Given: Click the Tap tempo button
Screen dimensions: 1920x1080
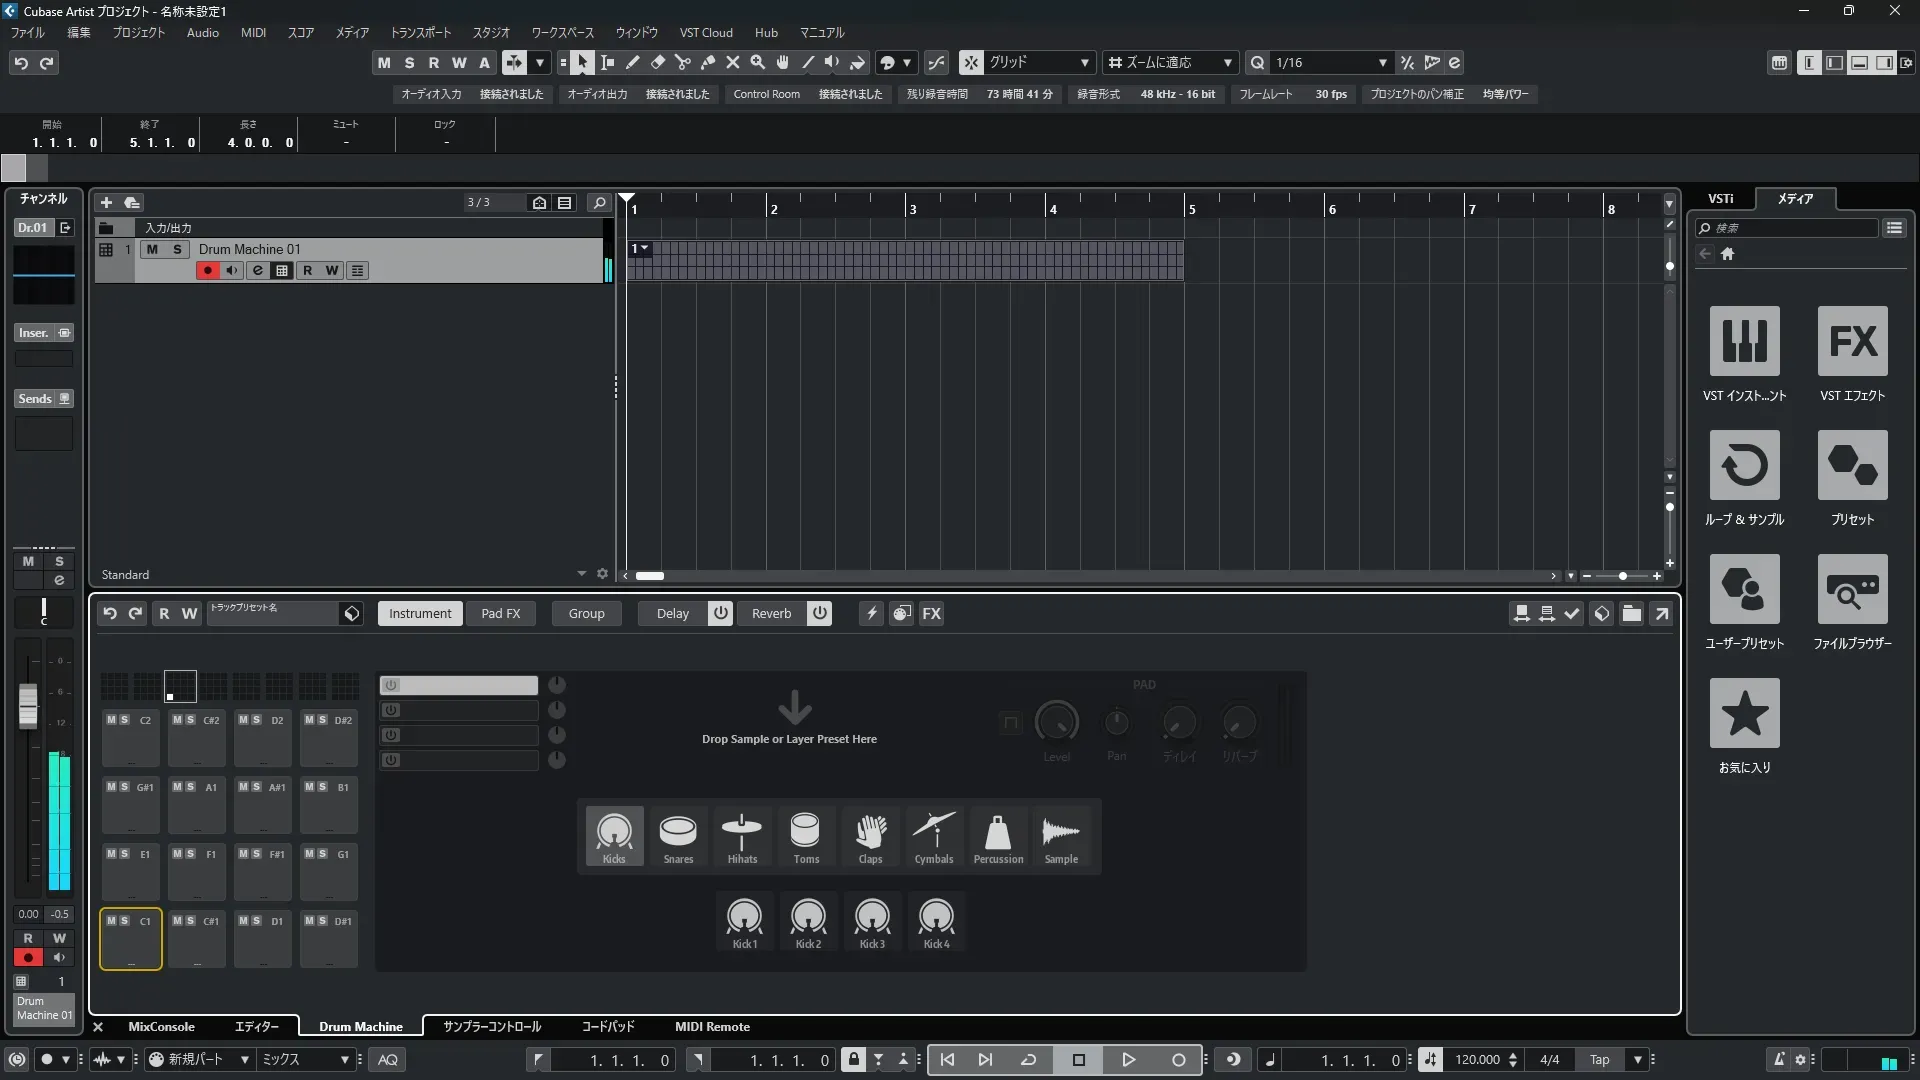Looking at the screenshot, I should tap(1599, 1059).
